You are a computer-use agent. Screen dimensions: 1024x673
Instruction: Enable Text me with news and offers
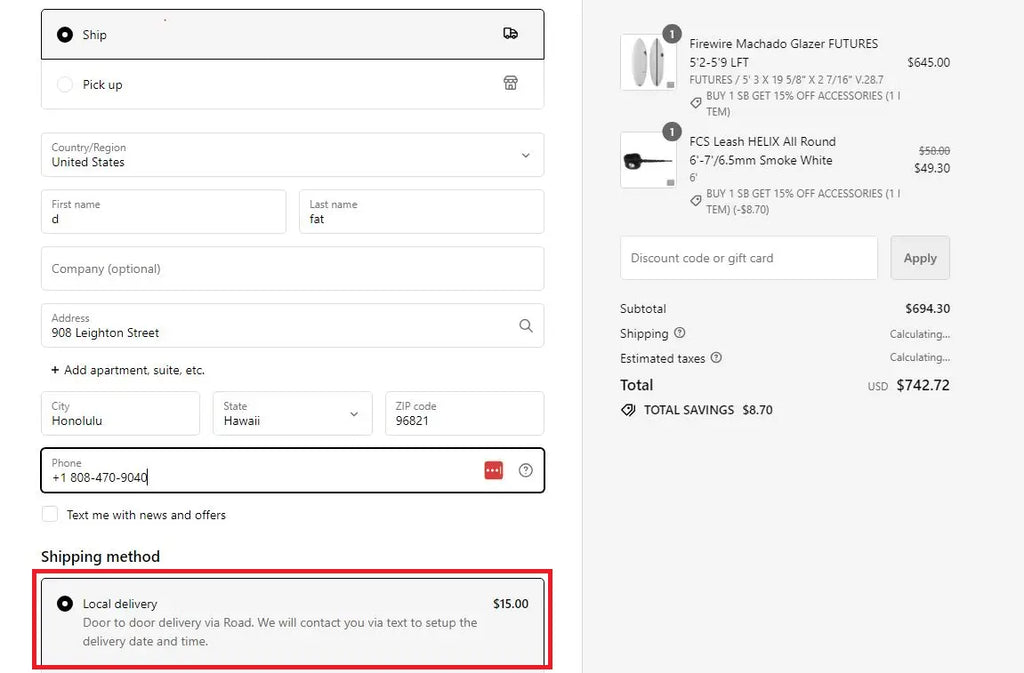pos(50,514)
